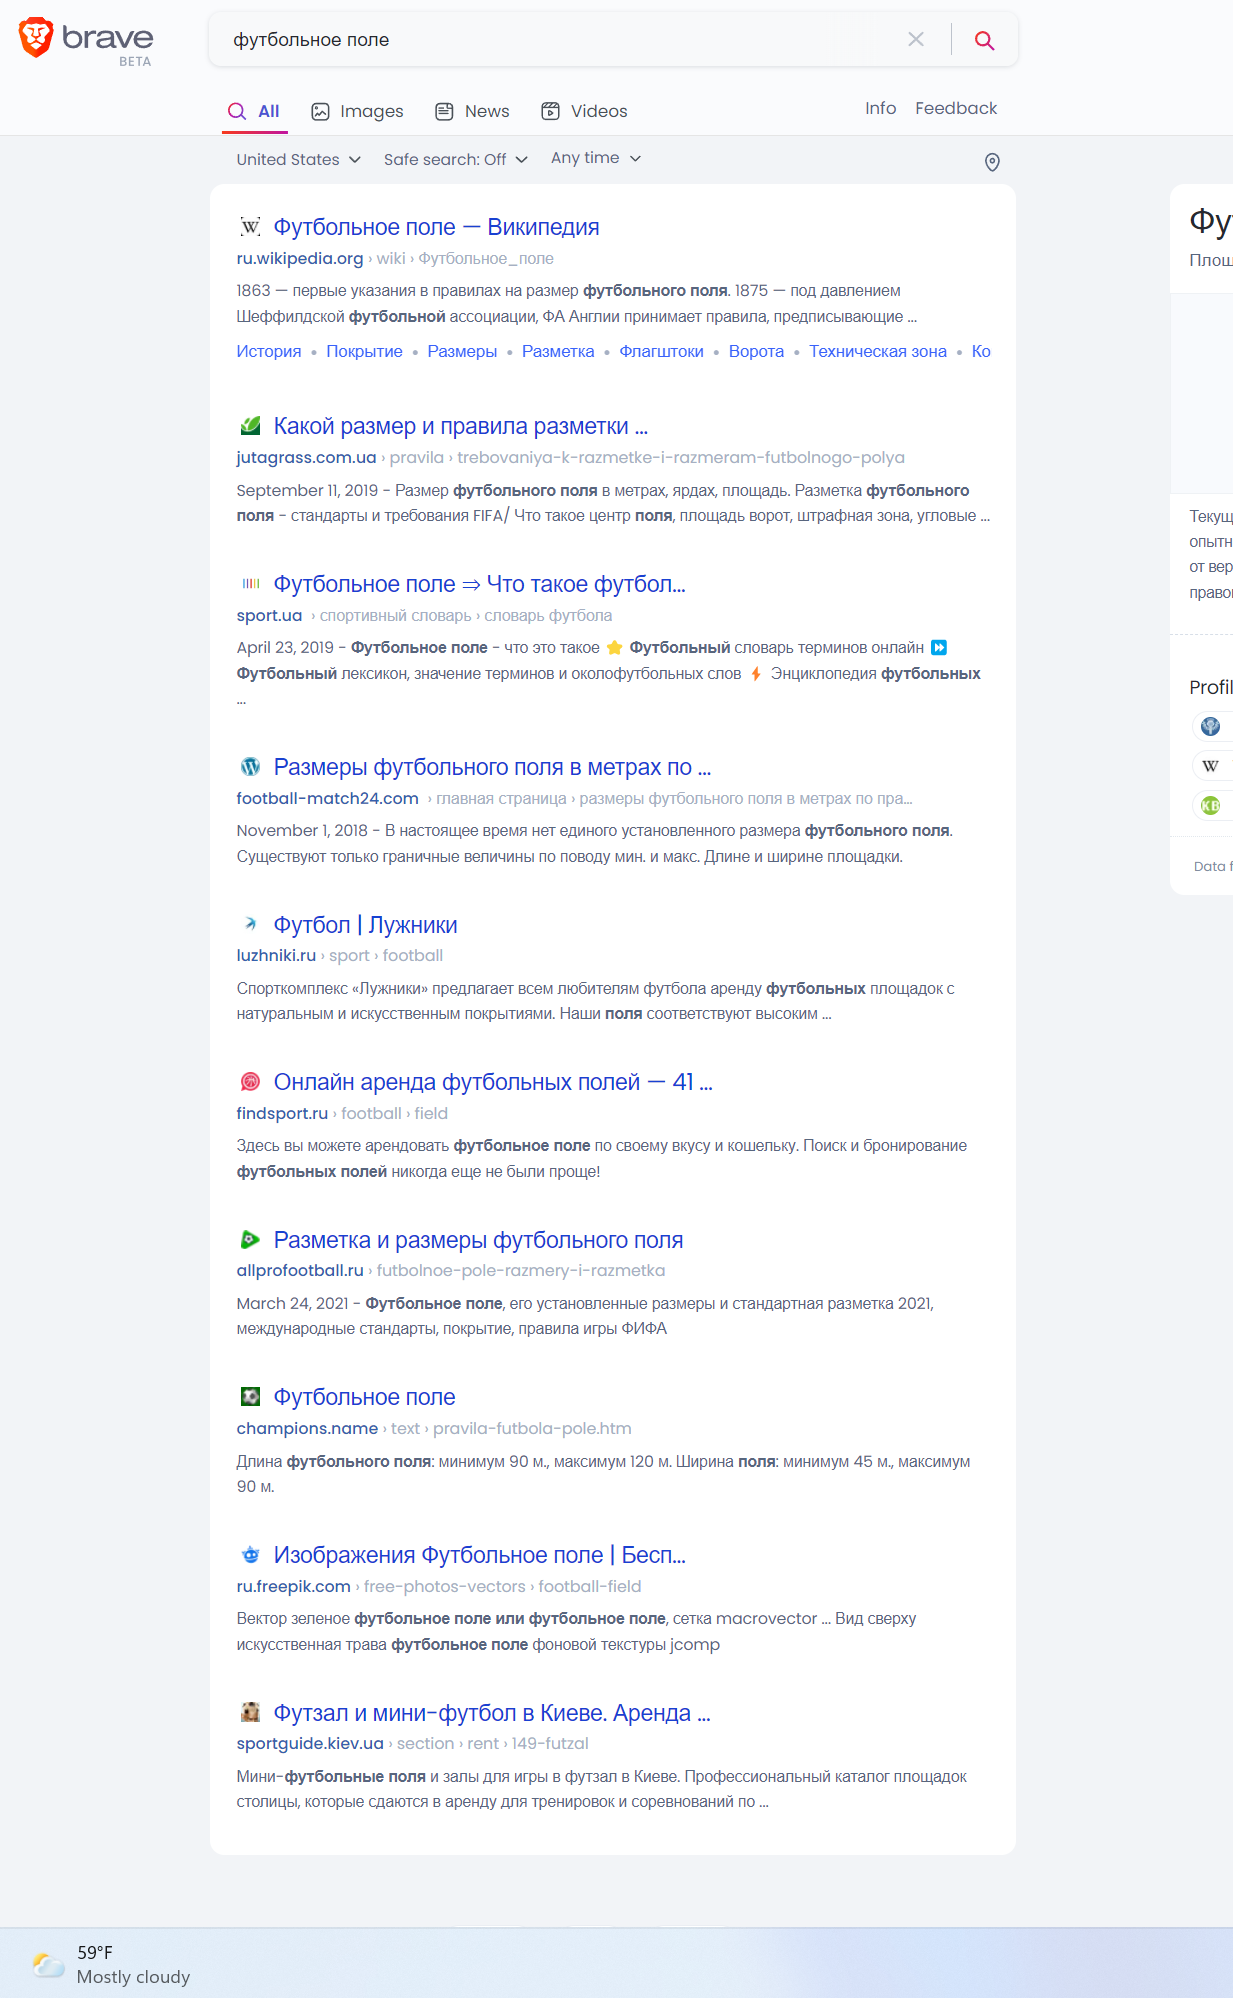Click the Mostly cloudy weather widget

[x=111, y=1964]
